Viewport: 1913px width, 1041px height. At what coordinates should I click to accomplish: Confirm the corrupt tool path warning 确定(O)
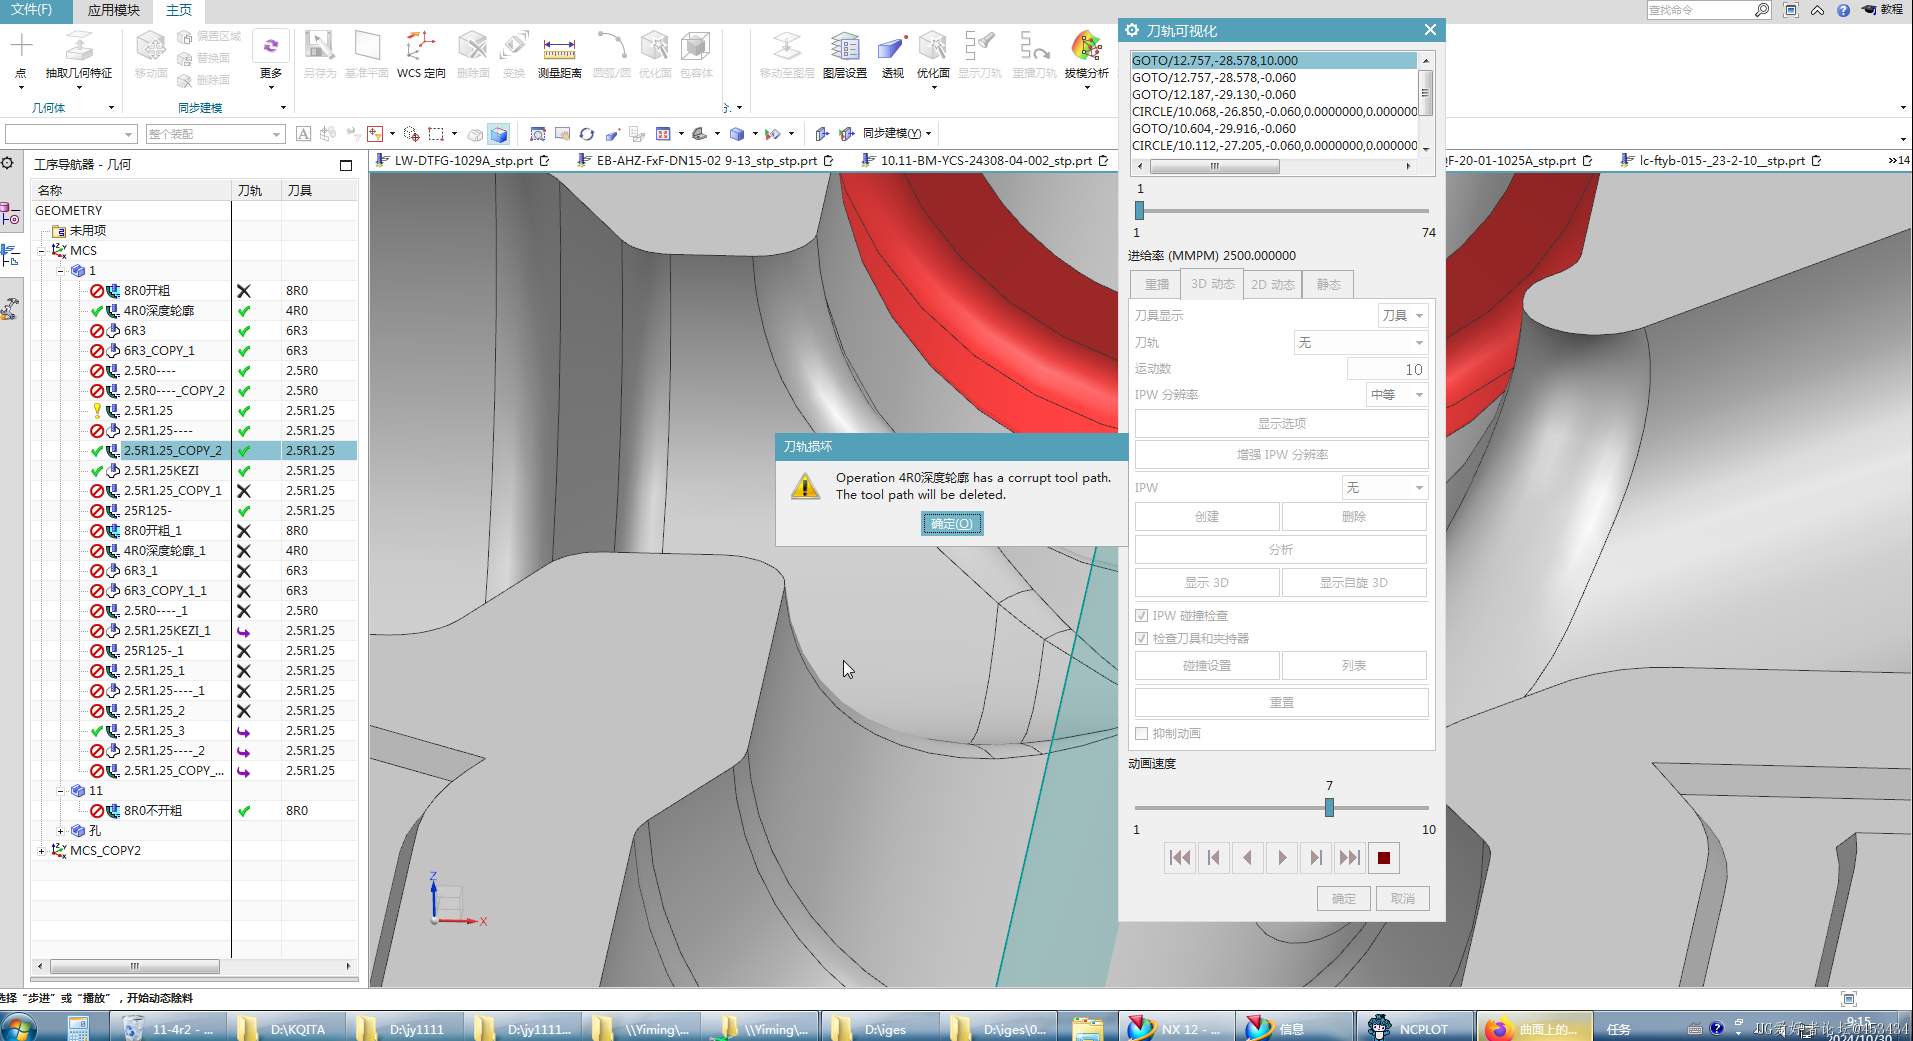coord(952,524)
